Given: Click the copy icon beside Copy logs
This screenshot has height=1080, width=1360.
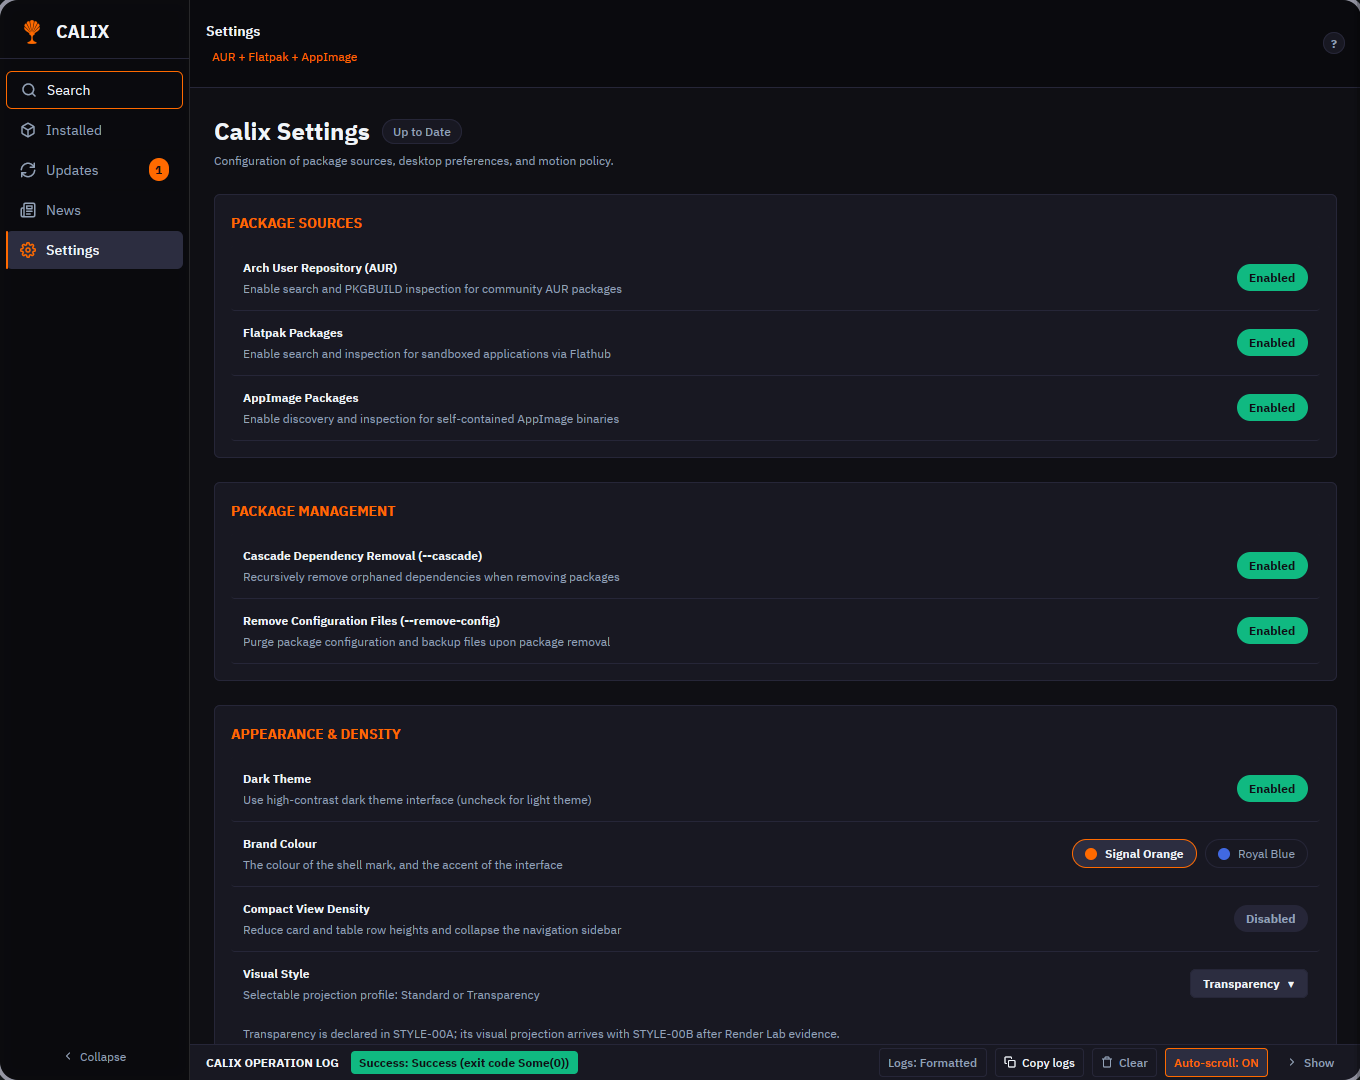Looking at the screenshot, I should tap(1010, 1062).
